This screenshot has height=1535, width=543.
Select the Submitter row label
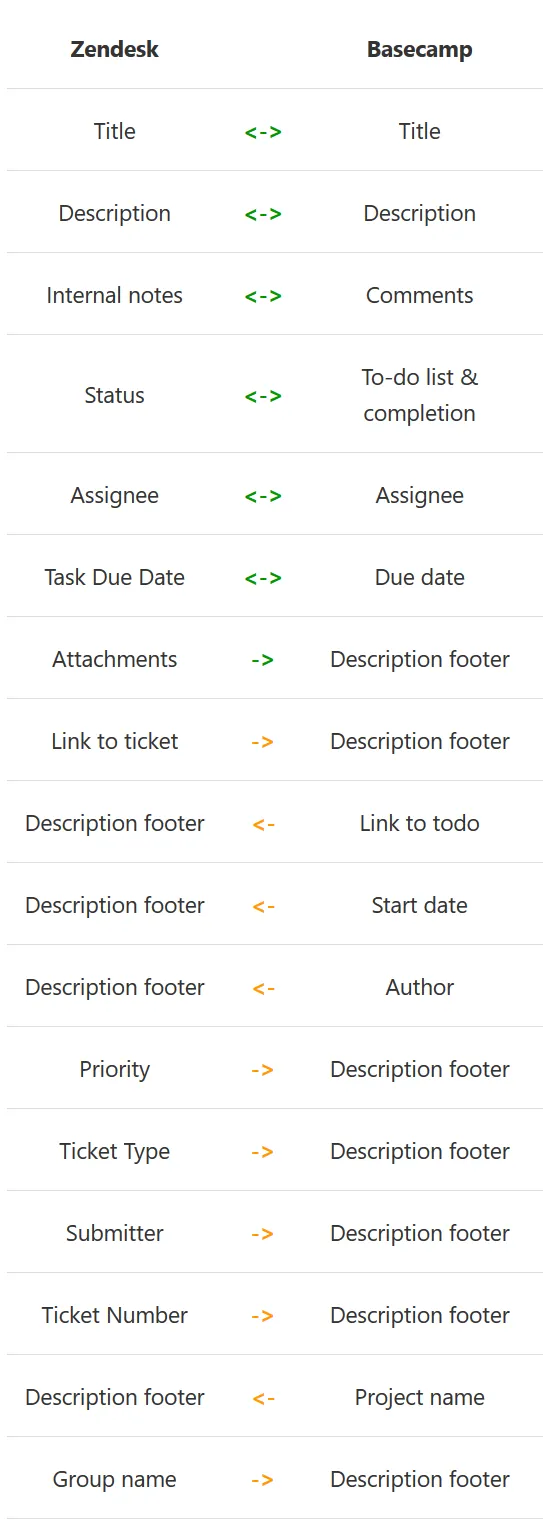pyautogui.click(x=114, y=1233)
